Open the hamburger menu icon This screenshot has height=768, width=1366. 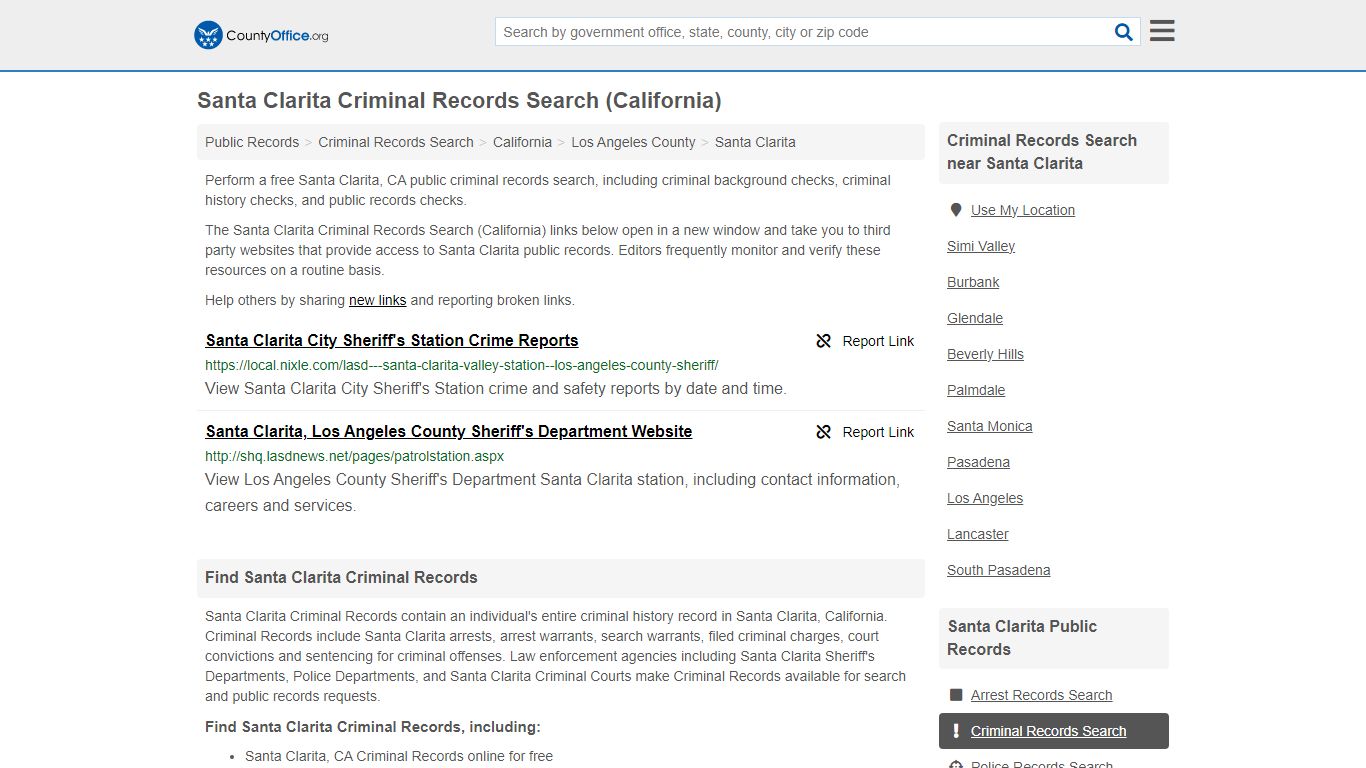tap(1162, 31)
